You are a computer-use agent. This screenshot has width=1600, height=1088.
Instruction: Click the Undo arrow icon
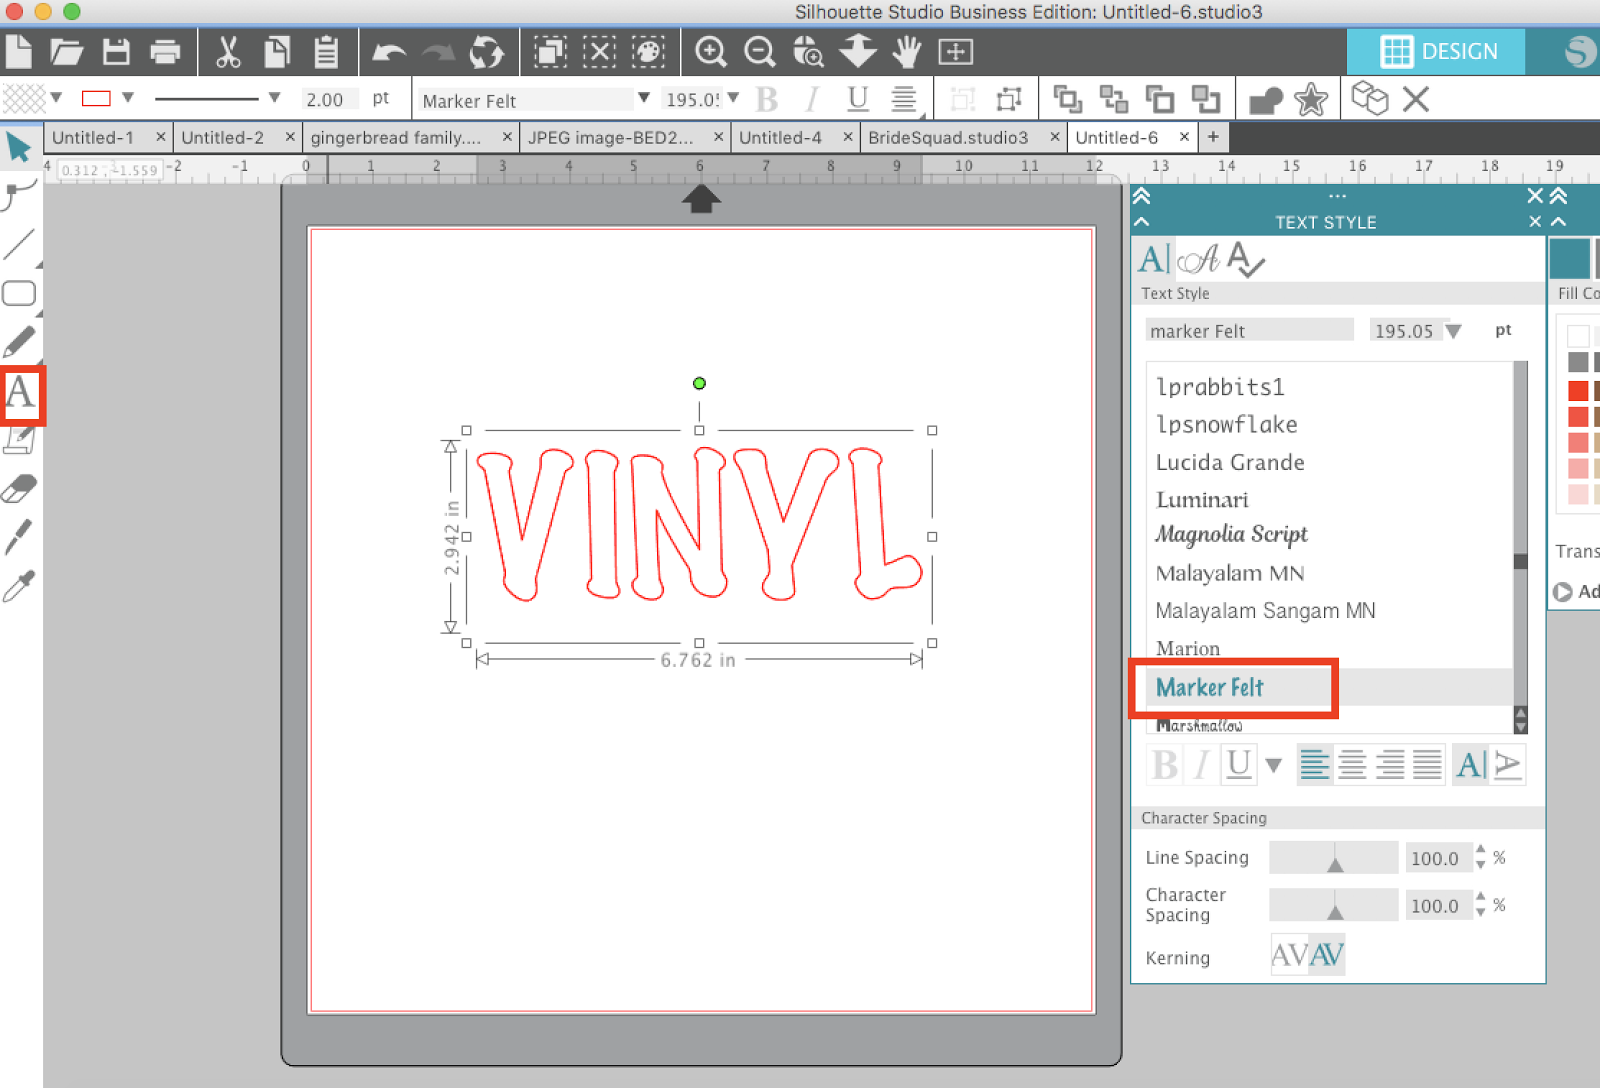click(389, 52)
